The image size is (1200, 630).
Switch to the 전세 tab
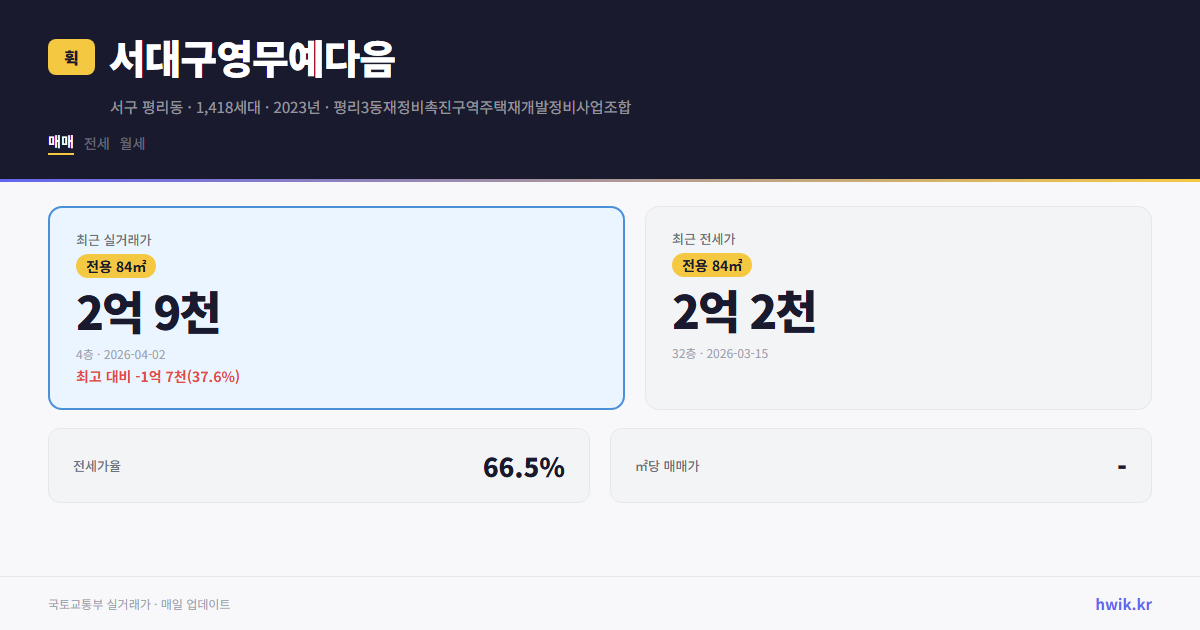(x=94, y=144)
